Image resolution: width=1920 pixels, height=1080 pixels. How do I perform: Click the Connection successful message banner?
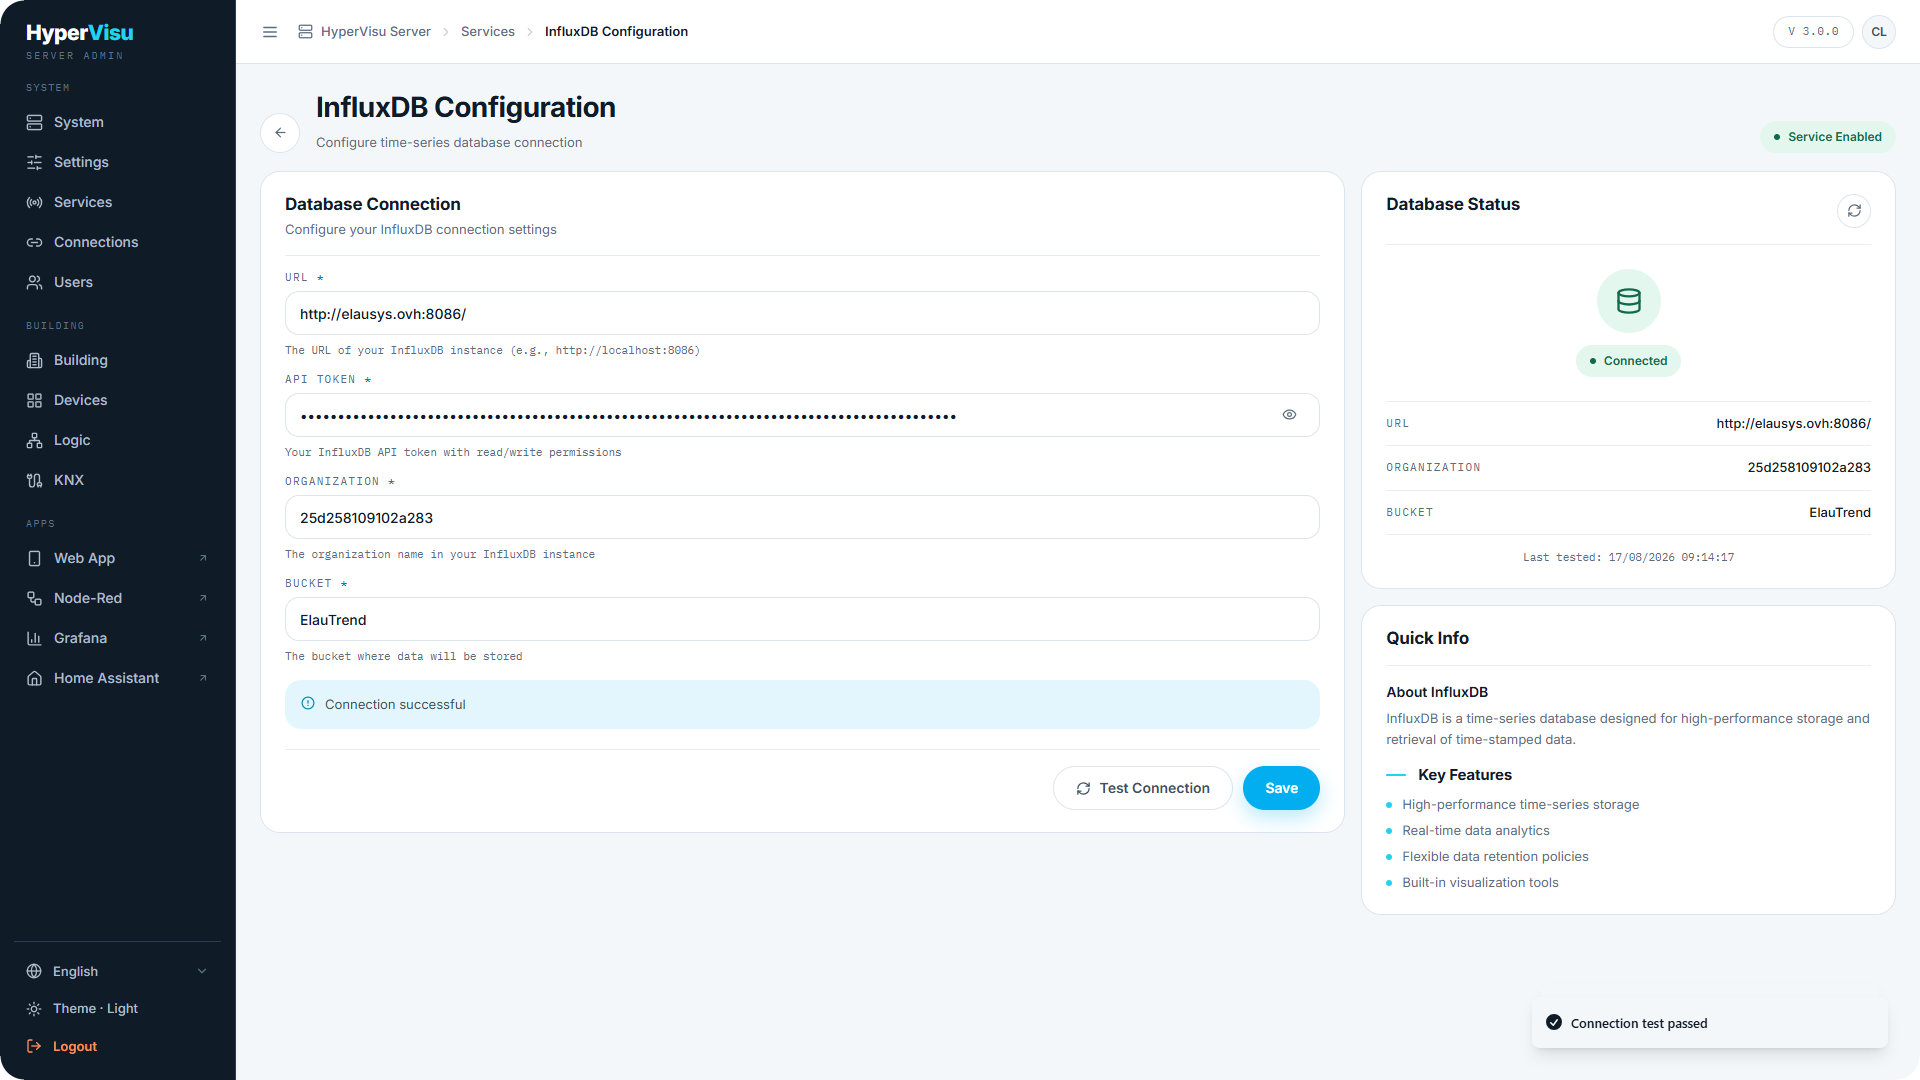click(802, 705)
